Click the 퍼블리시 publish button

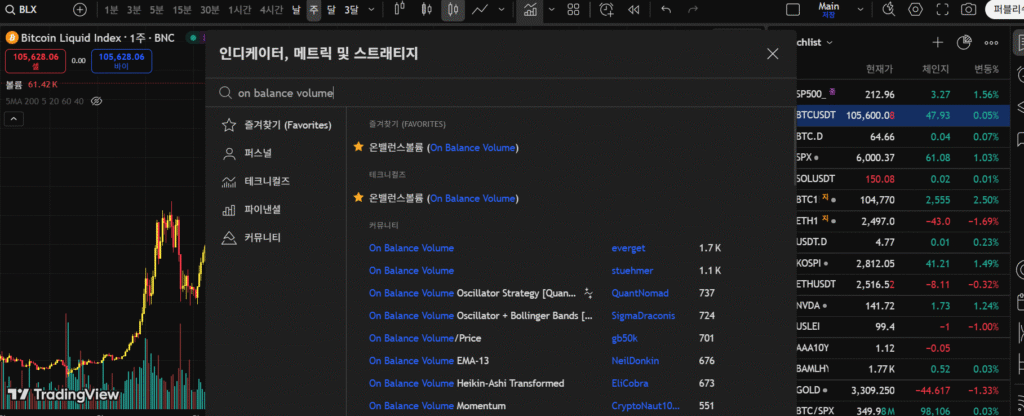pos(1006,10)
